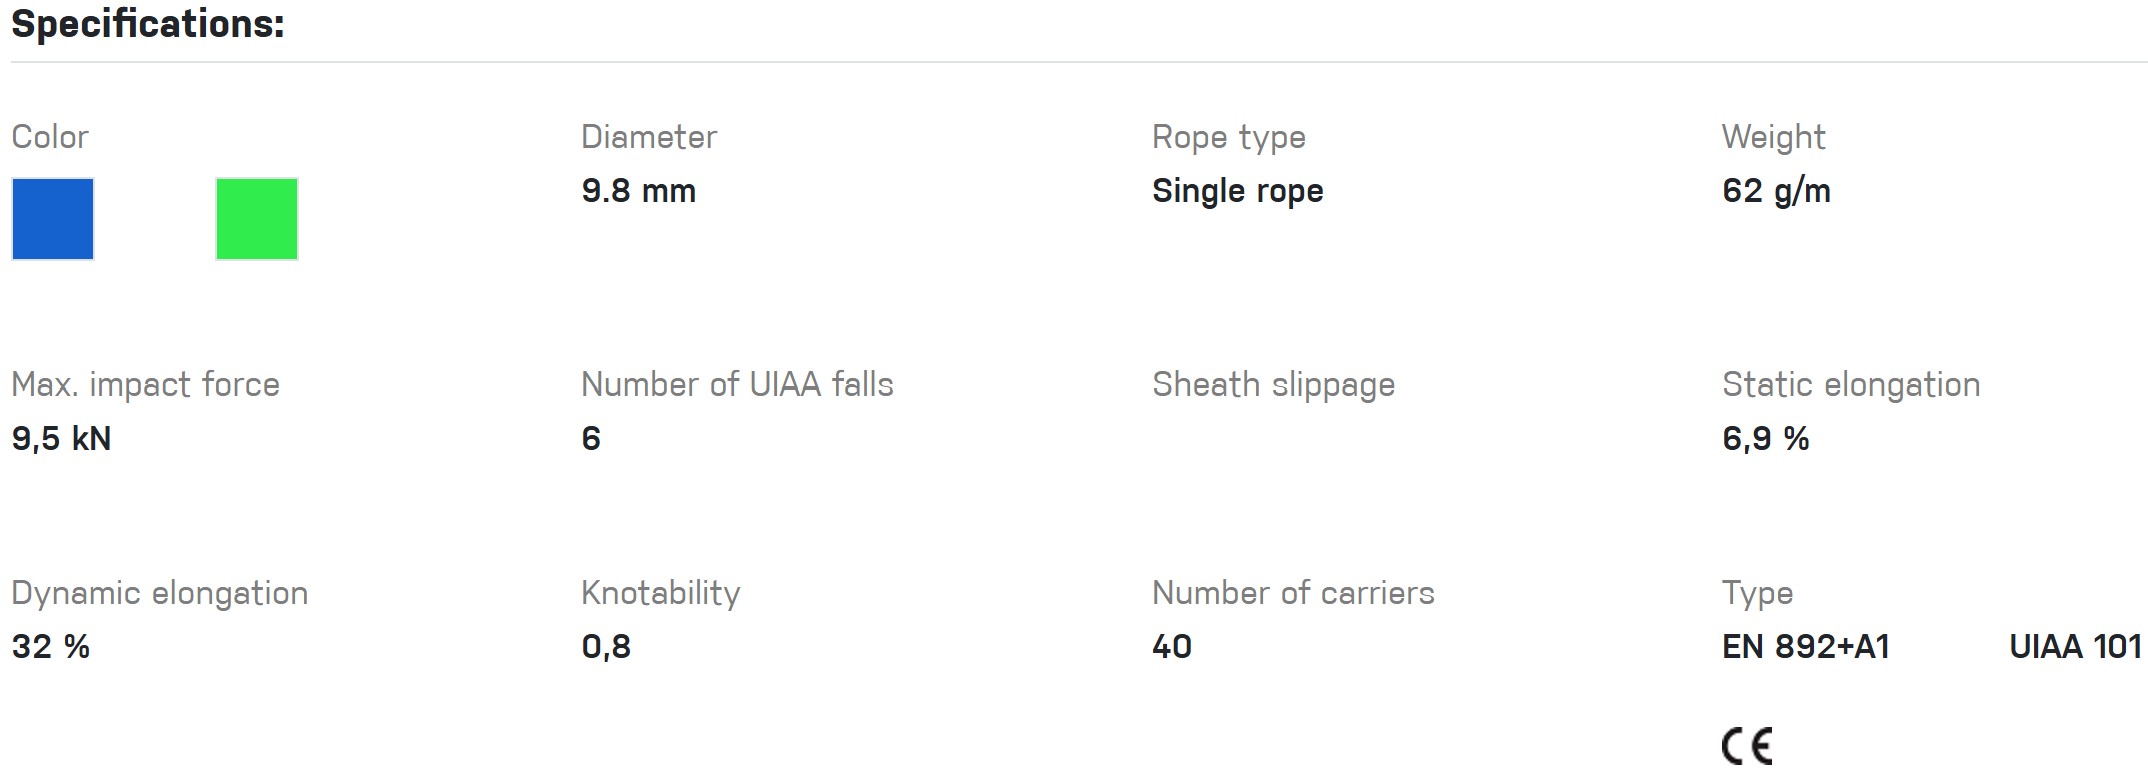
Task: Click the 6,9 % static elongation value
Action: [x=1765, y=439]
